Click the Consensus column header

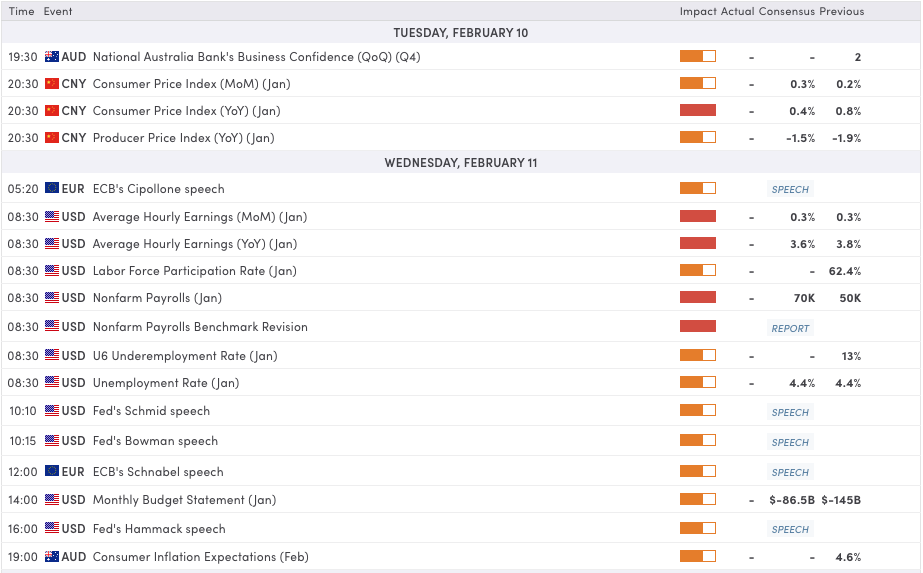[x=786, y=12]
